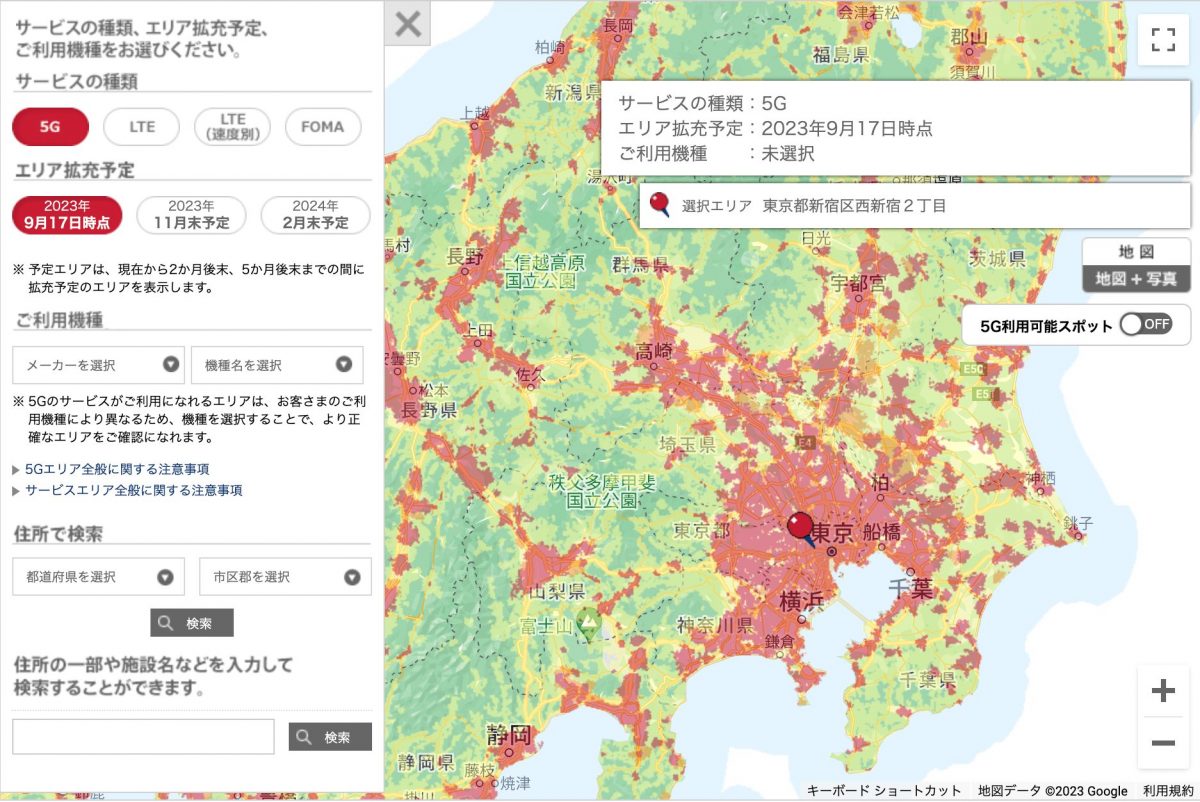Click the 横浜 label on map
Viewport: 1200px width, 802px height.
click(801, 602)
